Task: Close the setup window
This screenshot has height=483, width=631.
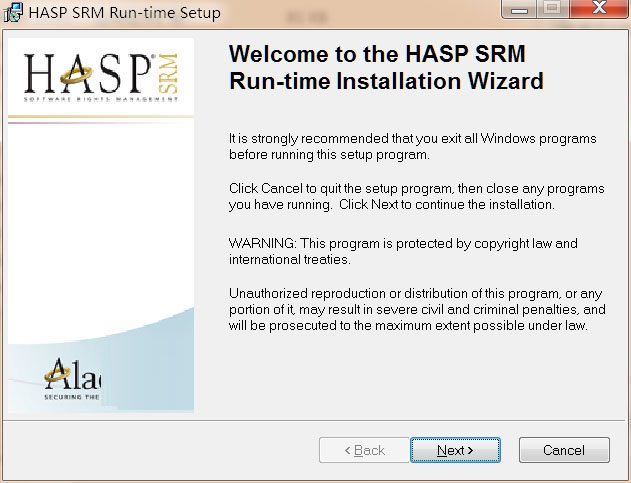Action: (x=599, y=8)
